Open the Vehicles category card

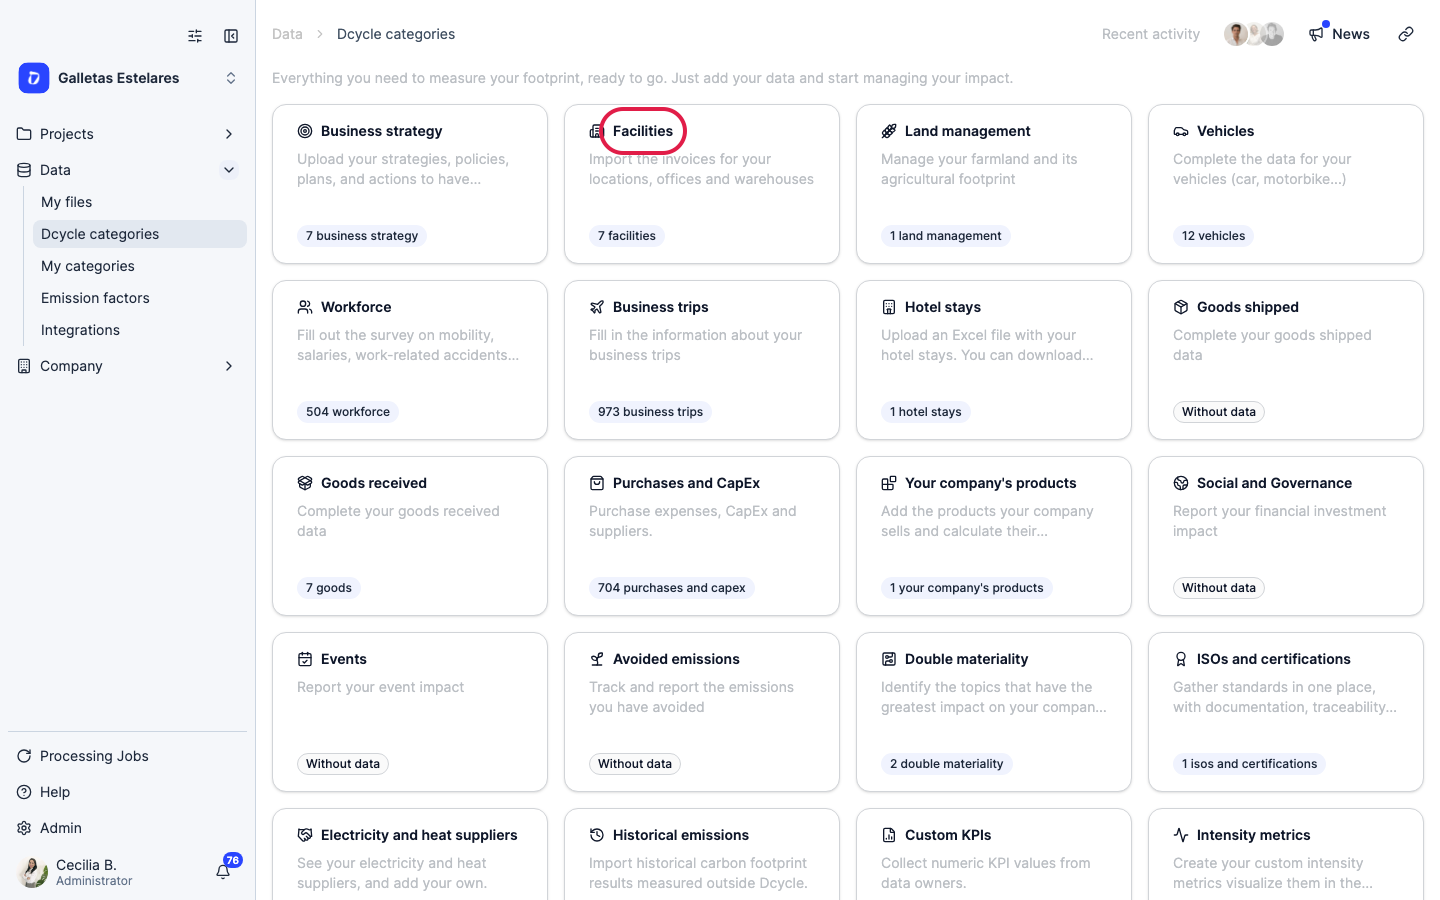(x=1286, y=184)
